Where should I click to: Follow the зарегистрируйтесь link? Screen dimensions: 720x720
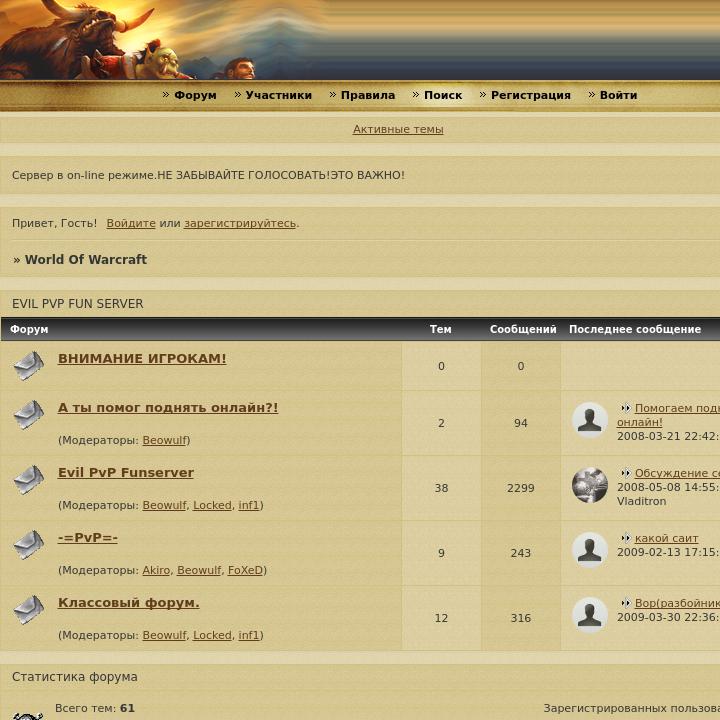pos(240,223)
